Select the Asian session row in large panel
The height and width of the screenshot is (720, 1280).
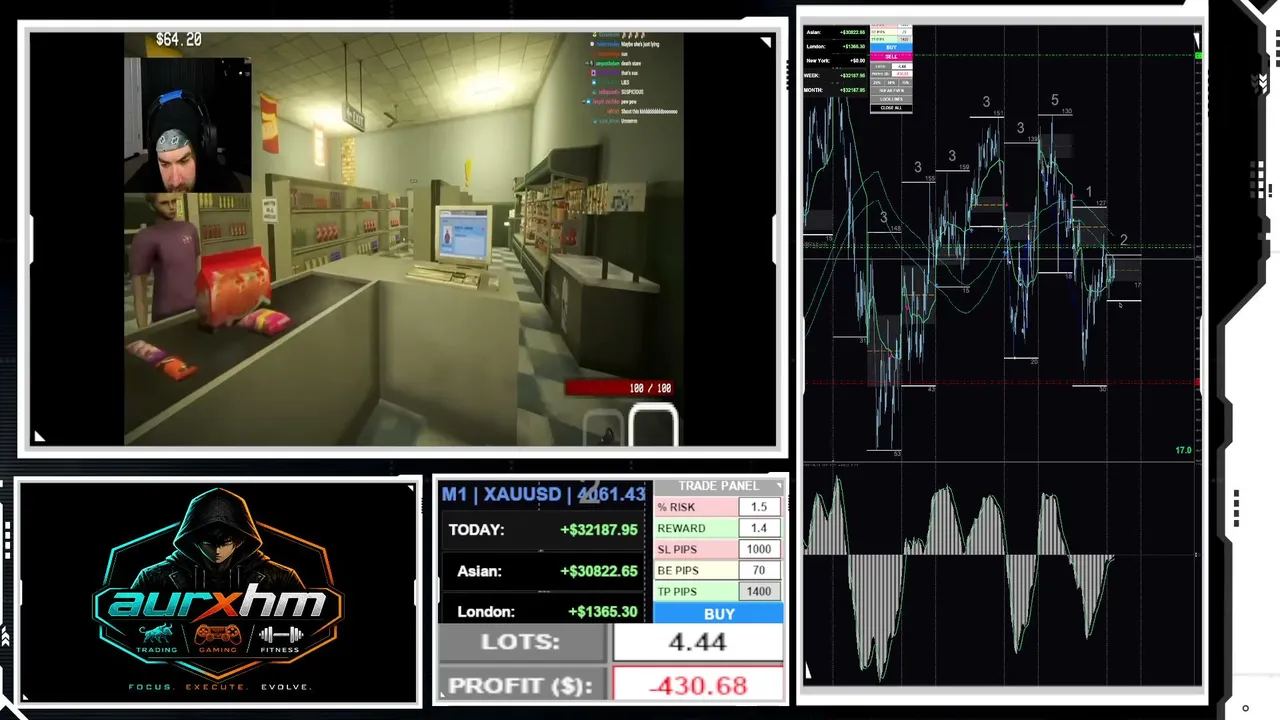pyautogui.click(x=543, y=571)
